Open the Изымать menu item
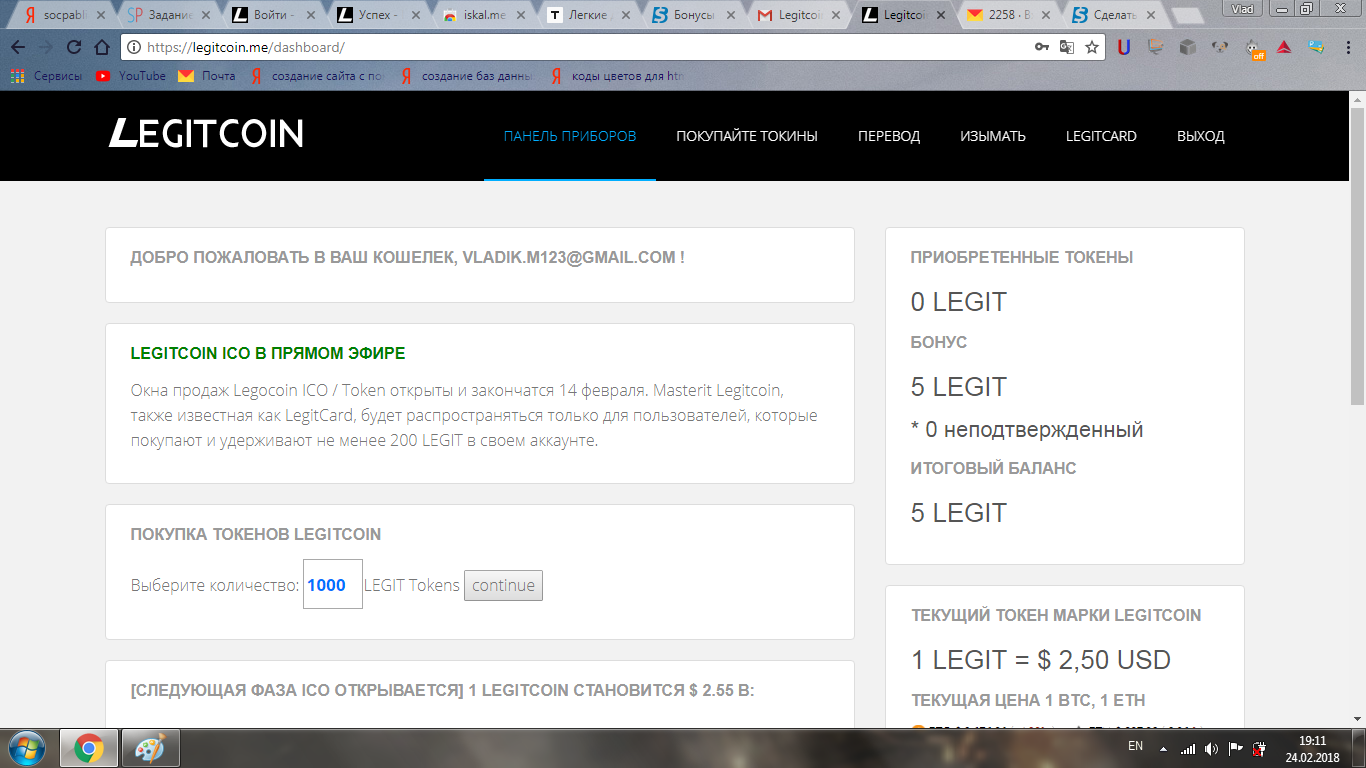This screenshot has width=1366, height=768. pos(993,136)
